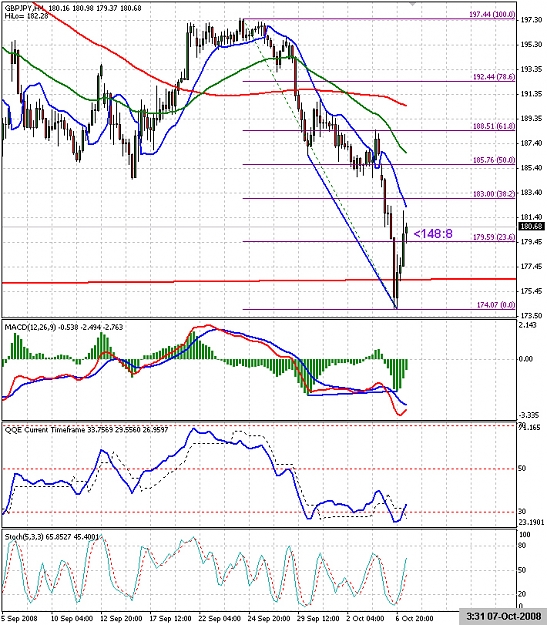
Task: Click the current price tag 180.68
Action: tap(531, 227)
